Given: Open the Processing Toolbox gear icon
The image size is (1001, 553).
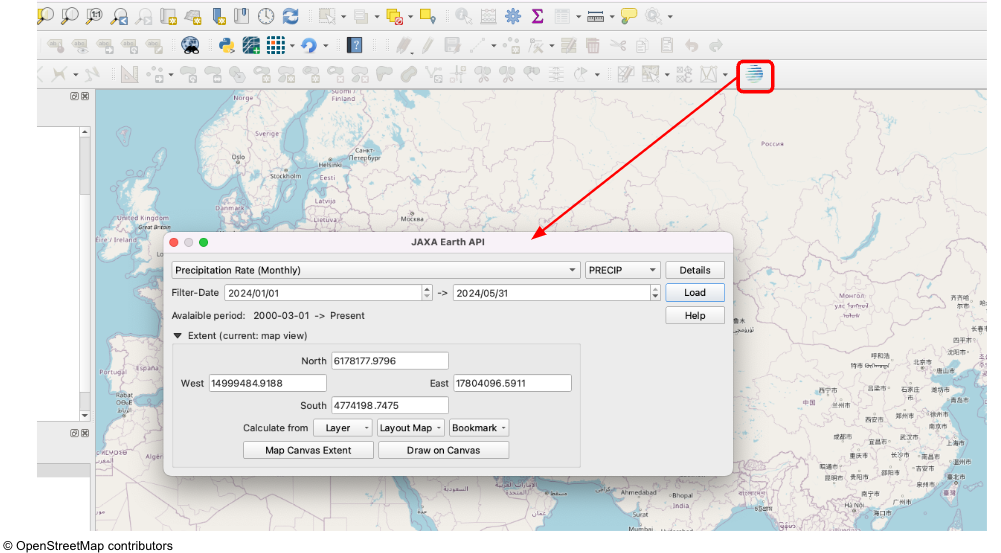Looking at the screenshot, I should (x=513, y=16).
